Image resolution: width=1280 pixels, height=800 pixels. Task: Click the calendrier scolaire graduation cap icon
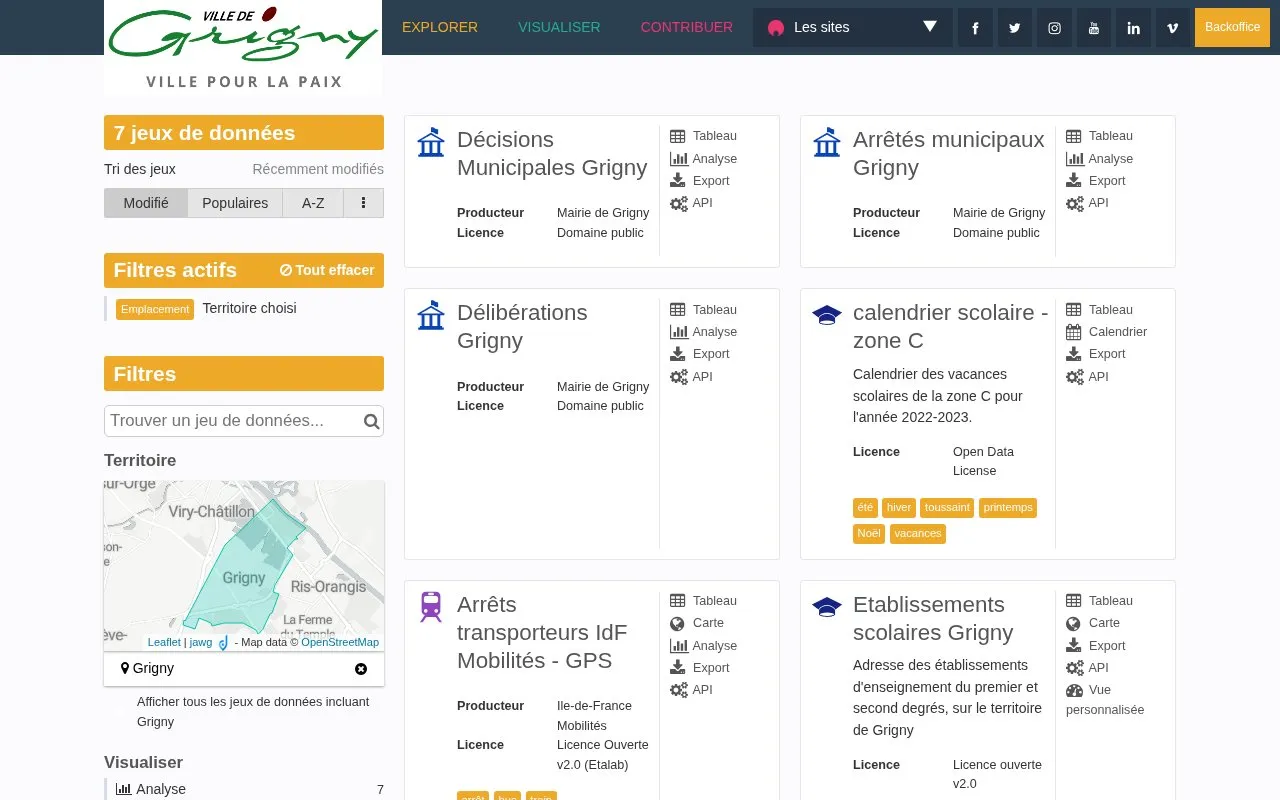tap(827, 315)
